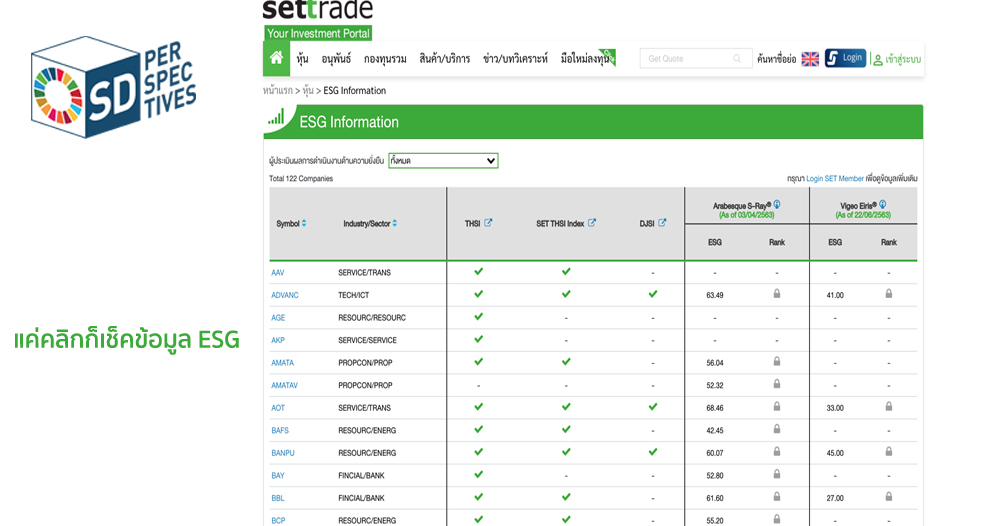Click the หน้าแรก breadcrumb link

(278, 91)
